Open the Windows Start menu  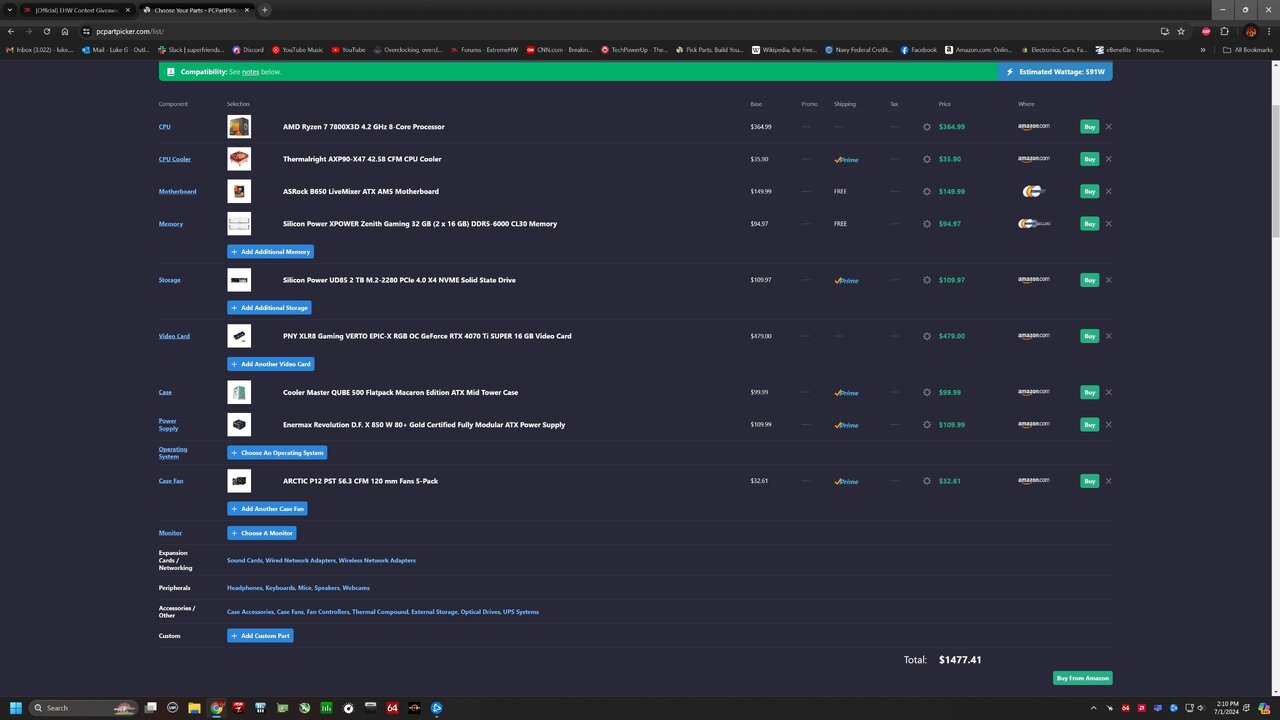[x=16, y=708]
